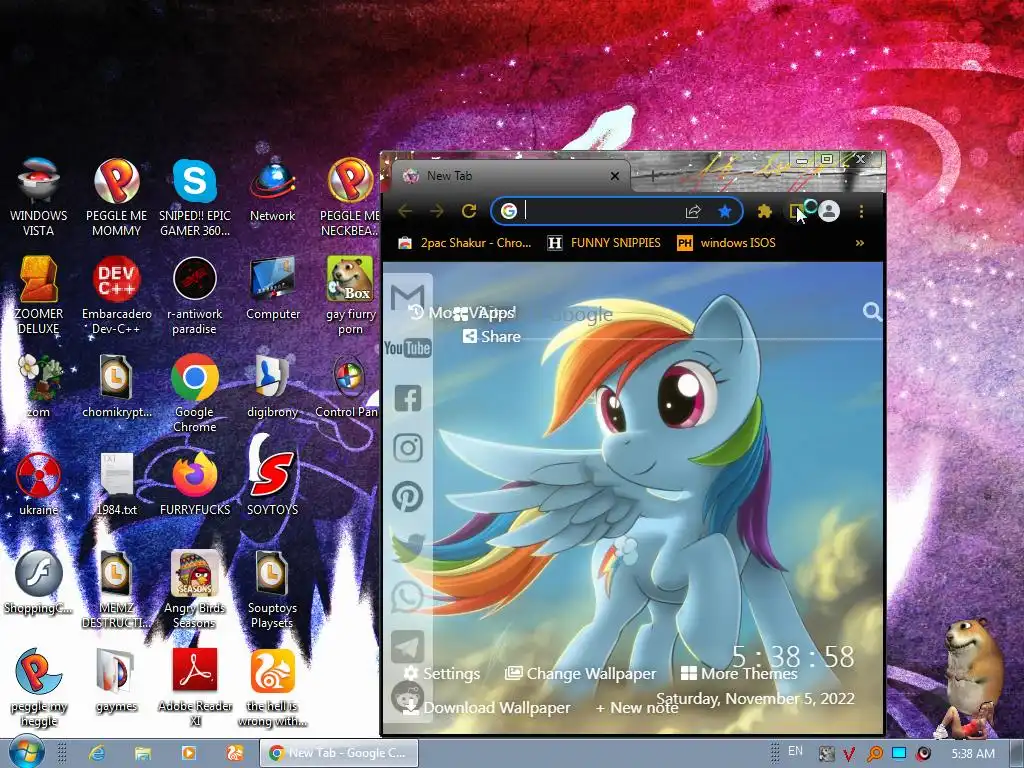Open Reddit sidebar shortcut
This screenshot has width=1024, height=768.
(x=408, y=697)
